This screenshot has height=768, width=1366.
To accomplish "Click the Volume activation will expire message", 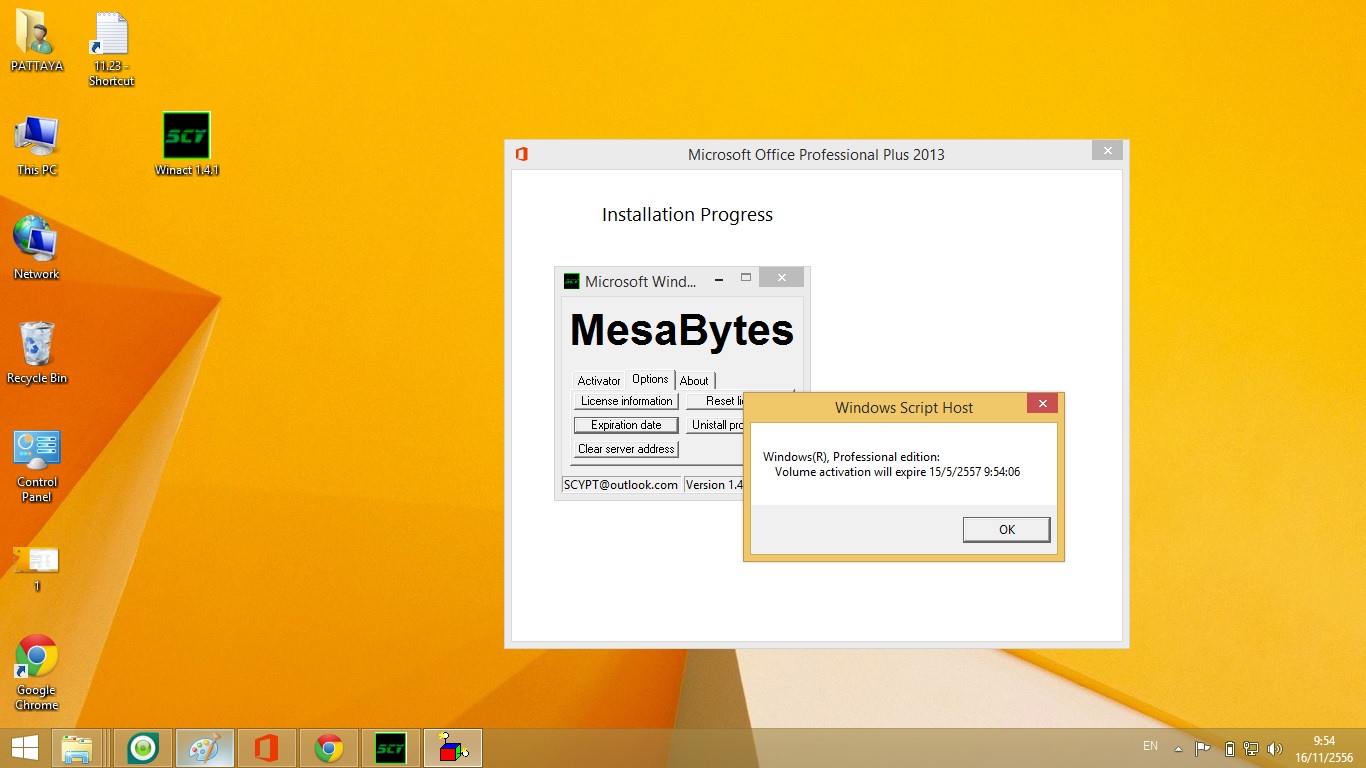I will 897,472.
